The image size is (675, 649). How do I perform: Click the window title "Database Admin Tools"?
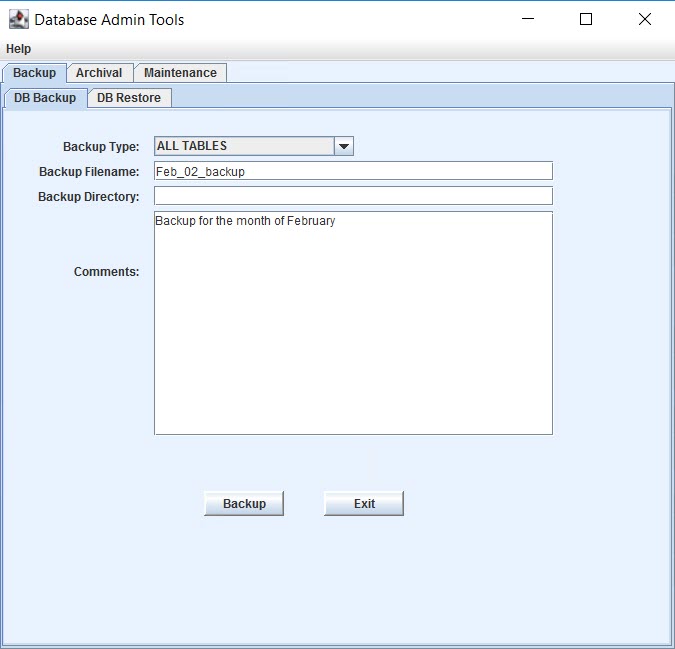109,20
